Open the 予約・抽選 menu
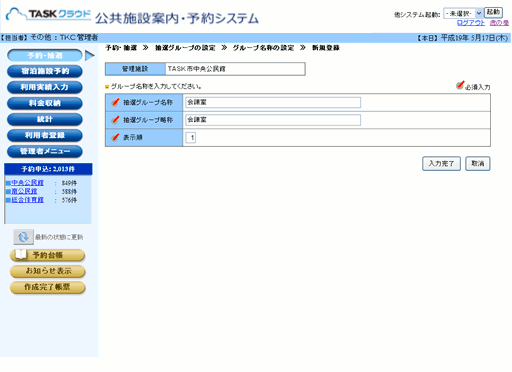The image size is (512, 372). (45, 55)
